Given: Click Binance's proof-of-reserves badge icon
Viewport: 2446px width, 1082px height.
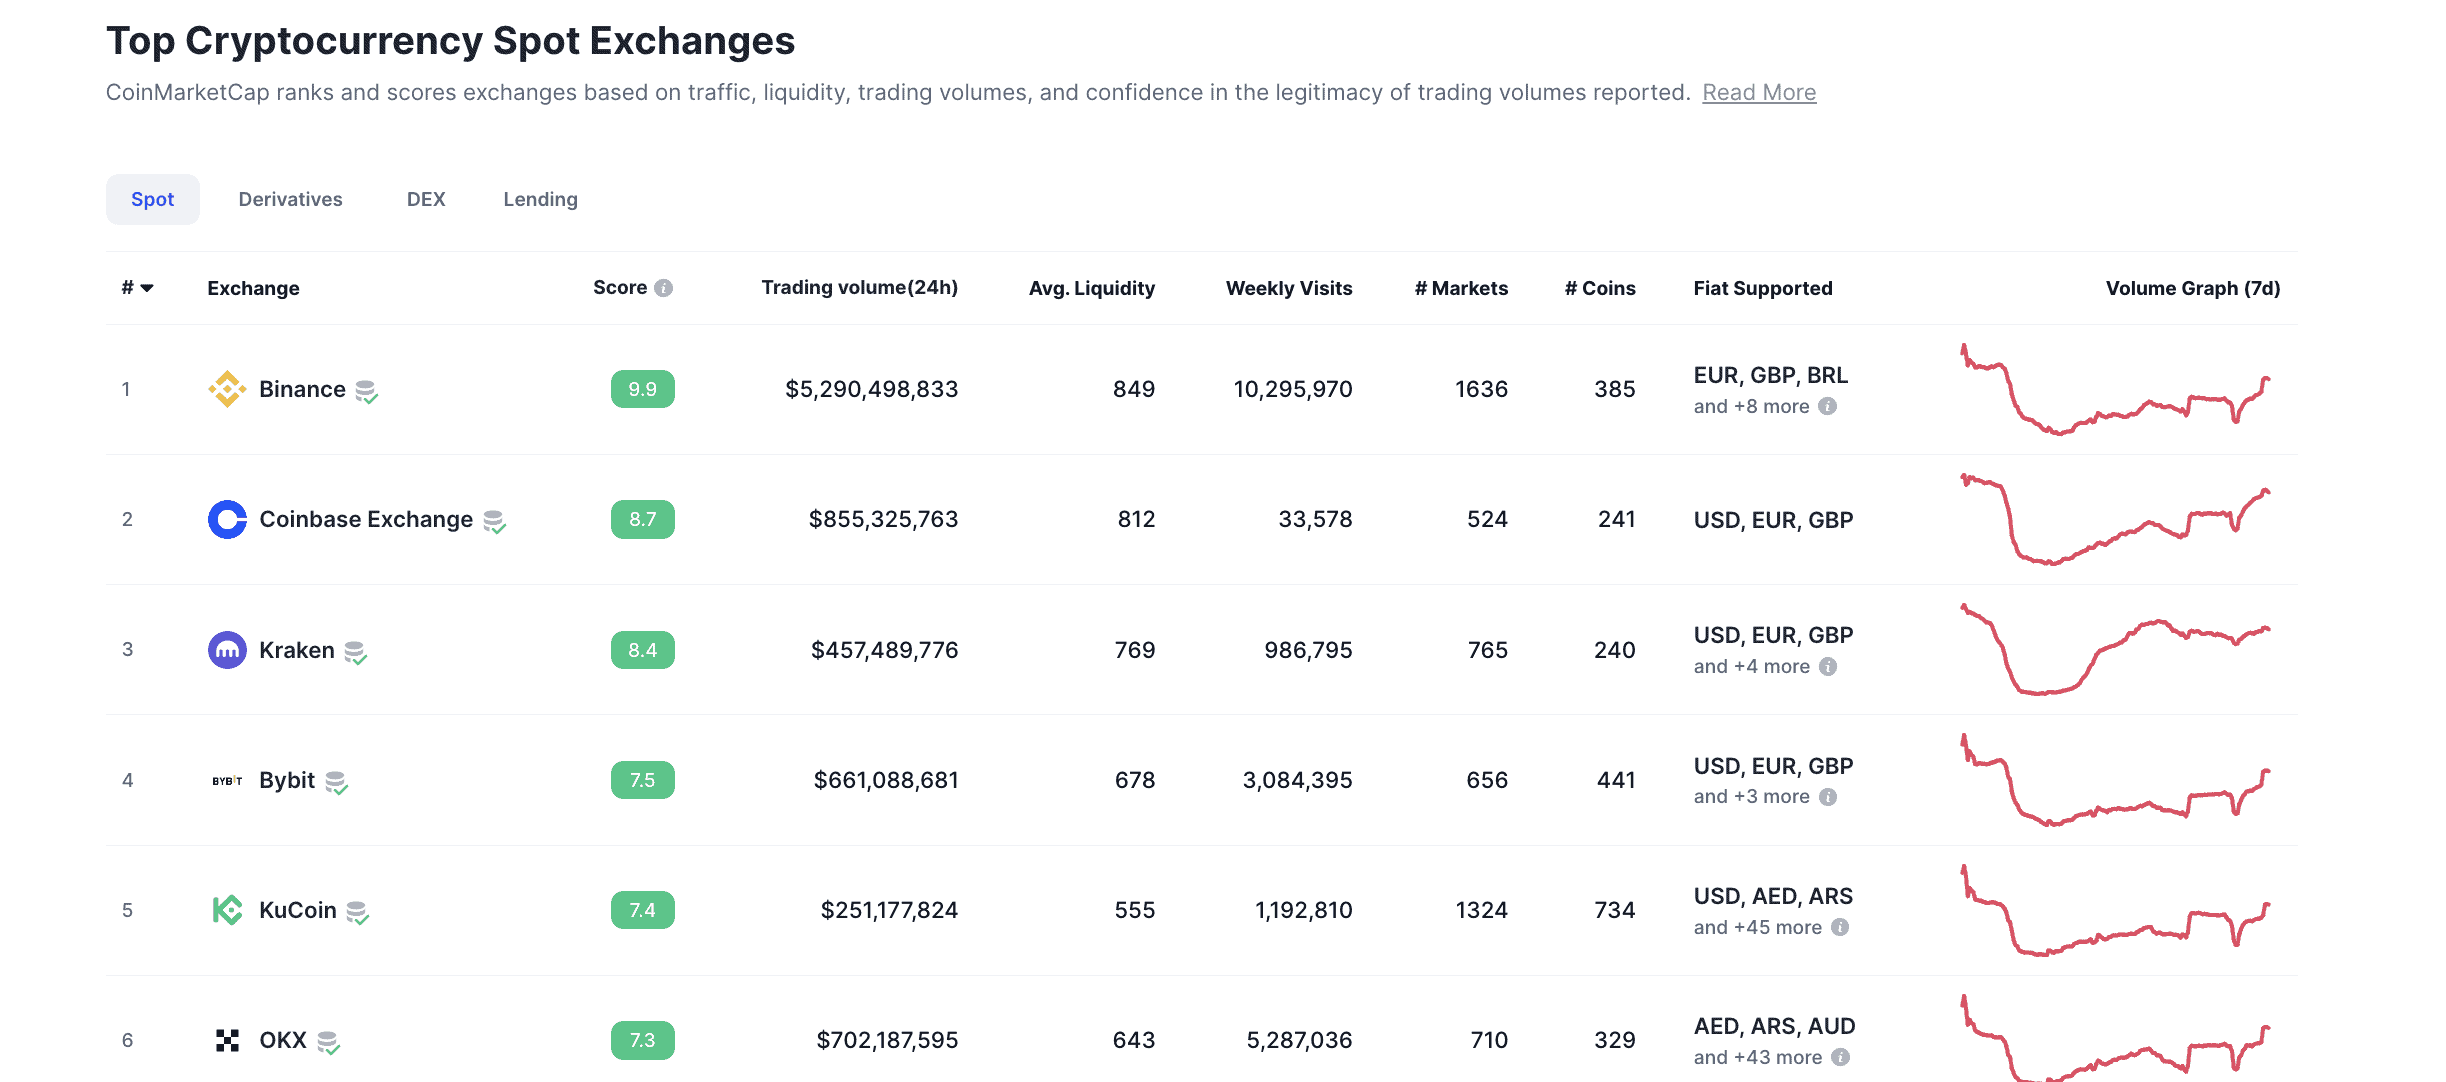Looking at the screenshot, I should coord(366,391).
